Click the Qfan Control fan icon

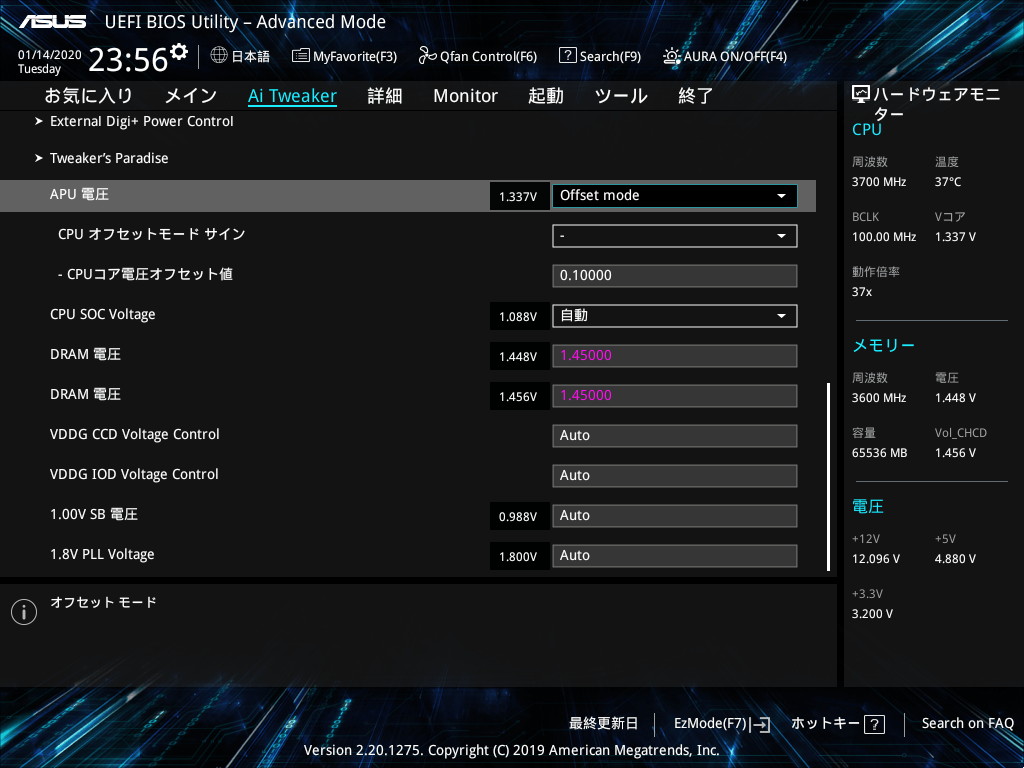pyautogui.click(x=427, y=56)
